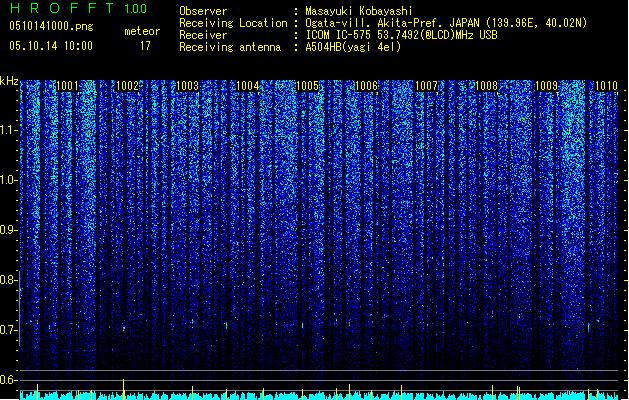
Task: Click time marker 1005 on the spectrogram
Action: coord(307,86)
